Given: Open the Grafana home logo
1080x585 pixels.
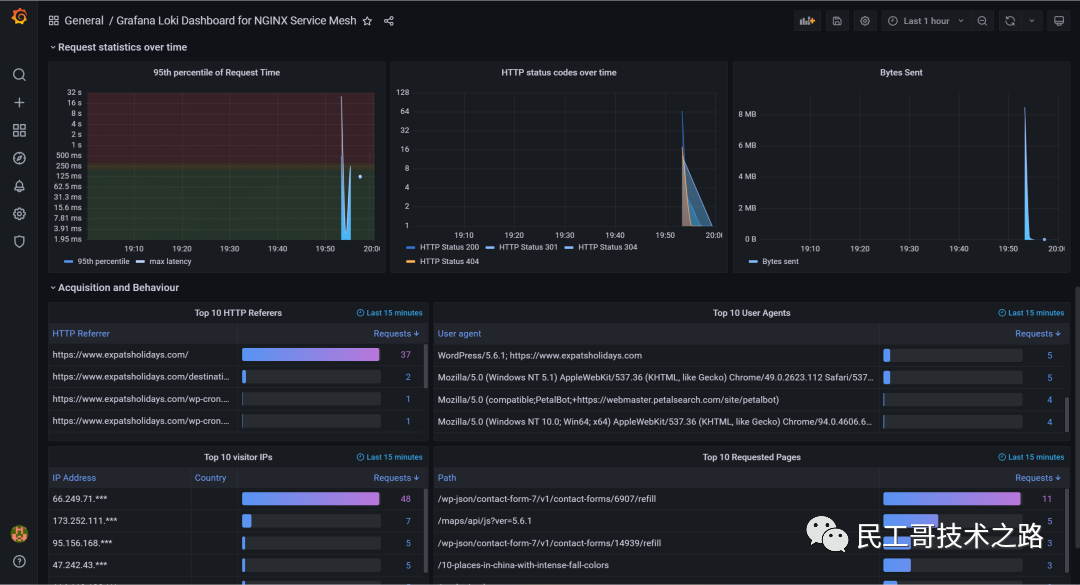Looking at the screenshot, I should point(19,17).
